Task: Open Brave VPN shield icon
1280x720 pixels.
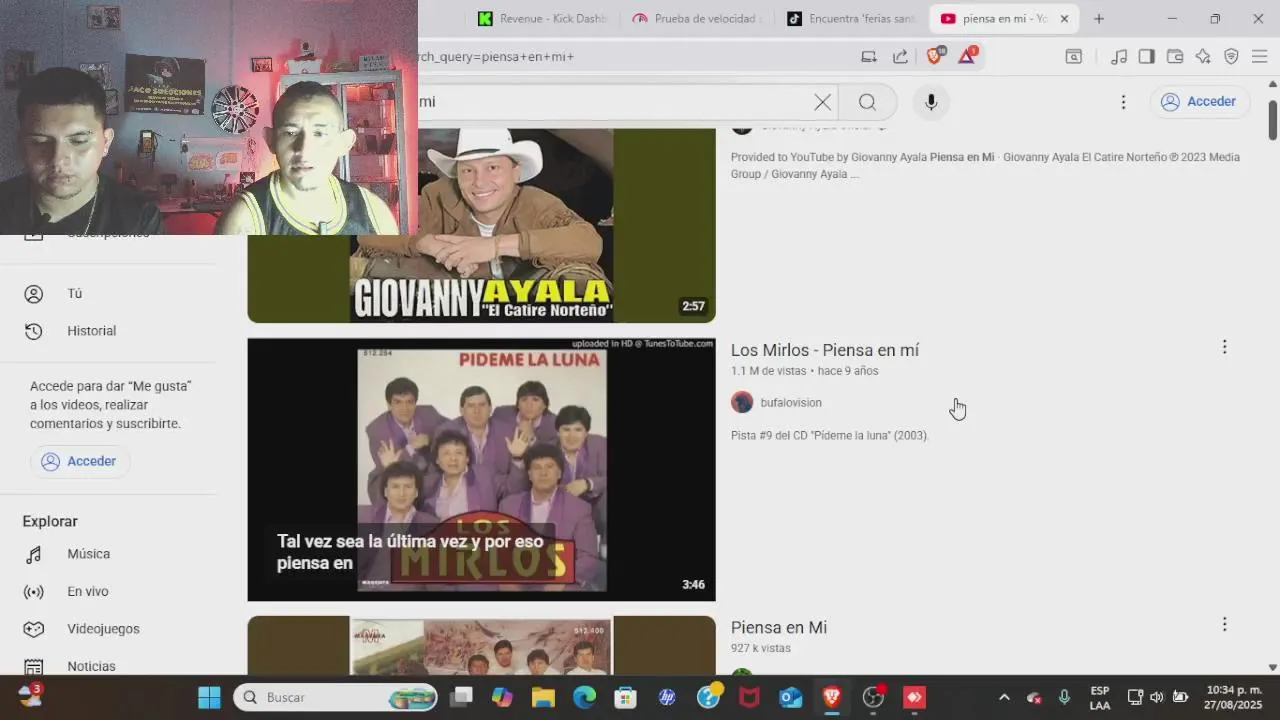Action: 1231,57
